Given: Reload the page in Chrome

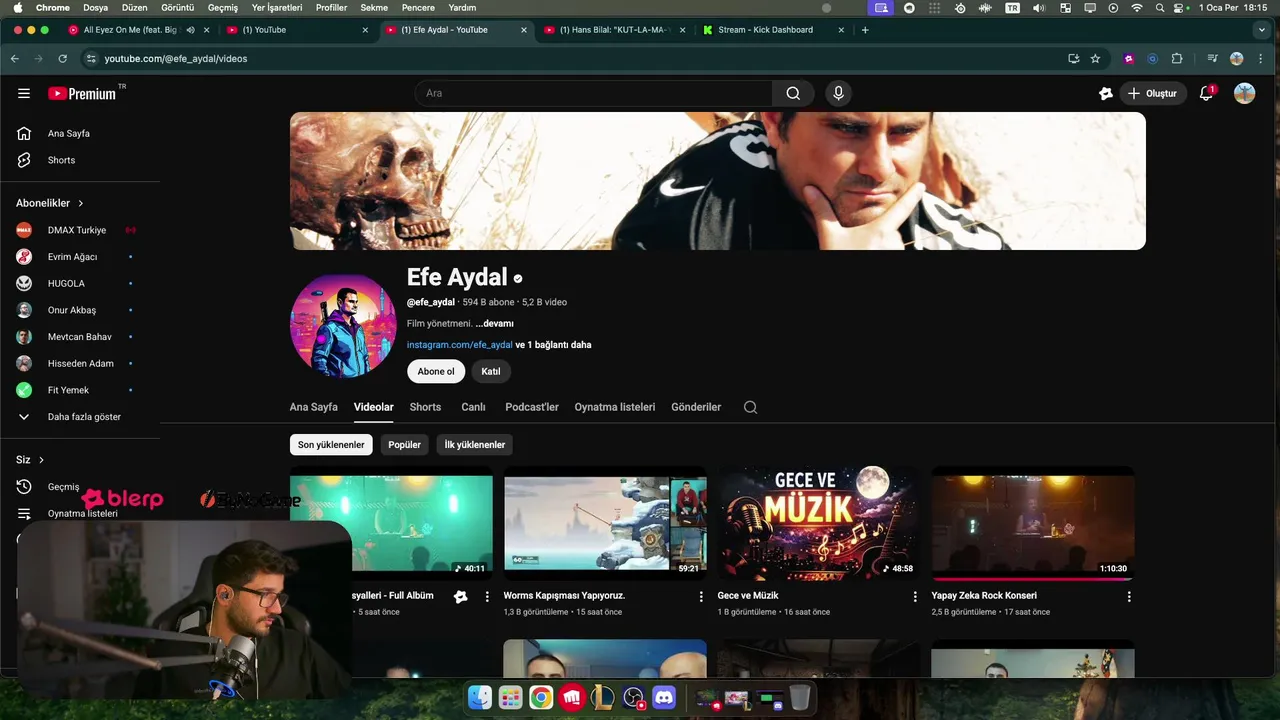Looking at the screenshot, I should click(x=62, y=59).
